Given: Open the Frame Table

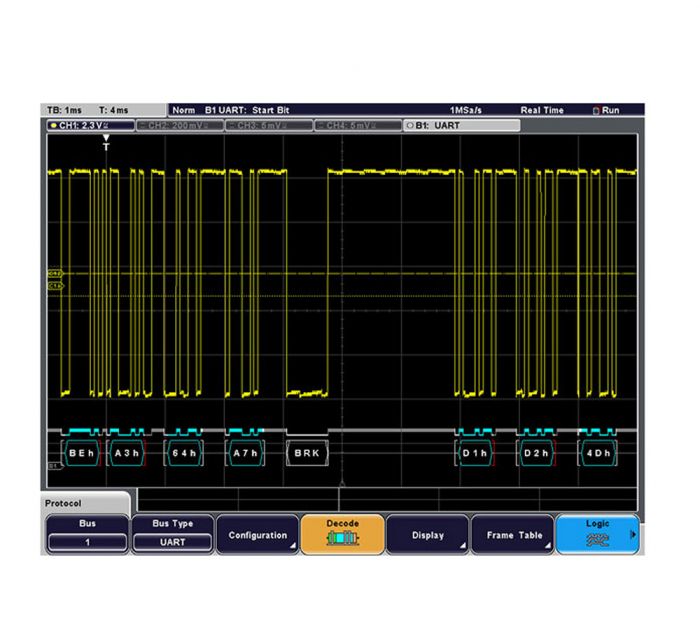Looking at the screenshot, I should 513,535.
